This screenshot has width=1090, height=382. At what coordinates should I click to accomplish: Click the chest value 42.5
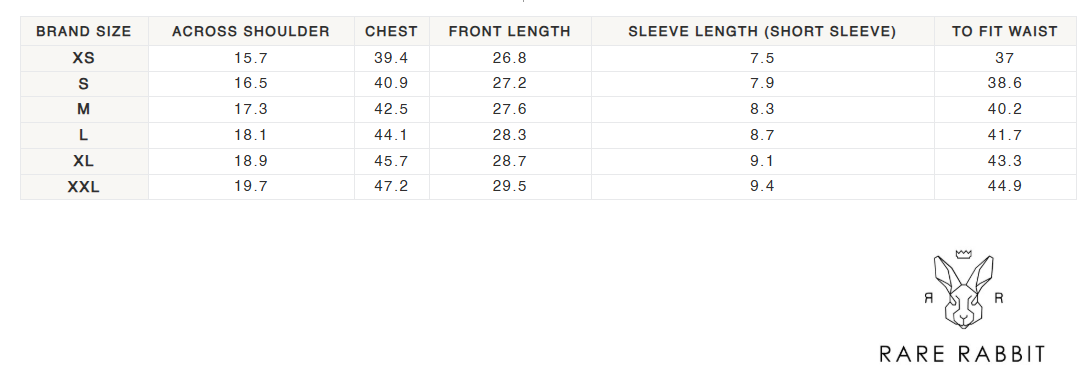pos(391,109)
